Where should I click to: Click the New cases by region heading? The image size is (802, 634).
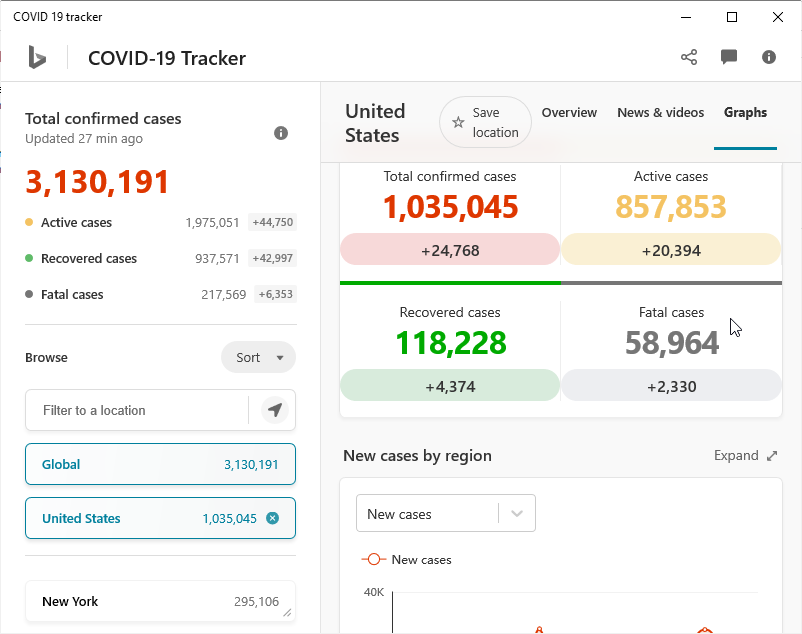417,456
